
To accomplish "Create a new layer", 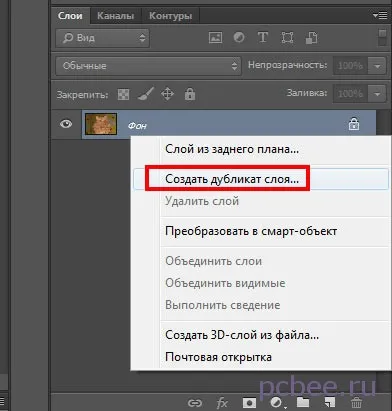I will click(x=329, y=403).
